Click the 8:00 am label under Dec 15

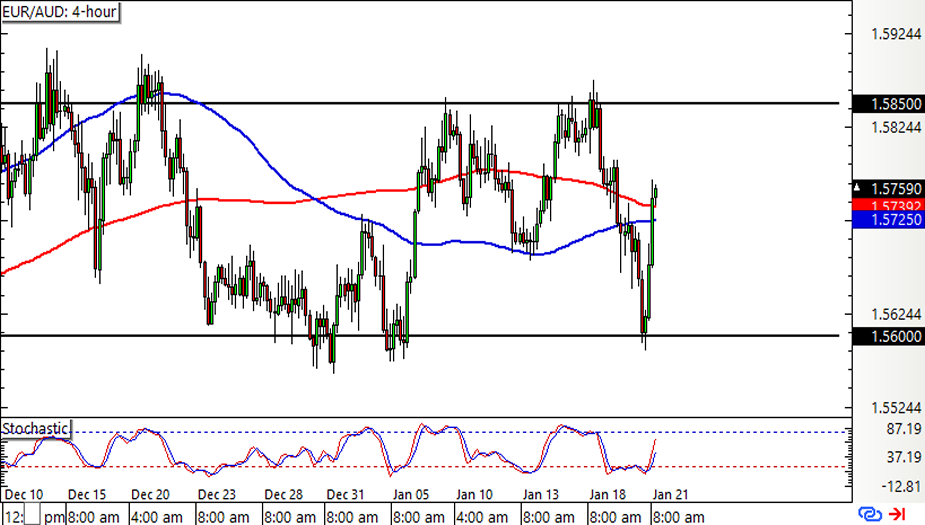tap(93, 517)
